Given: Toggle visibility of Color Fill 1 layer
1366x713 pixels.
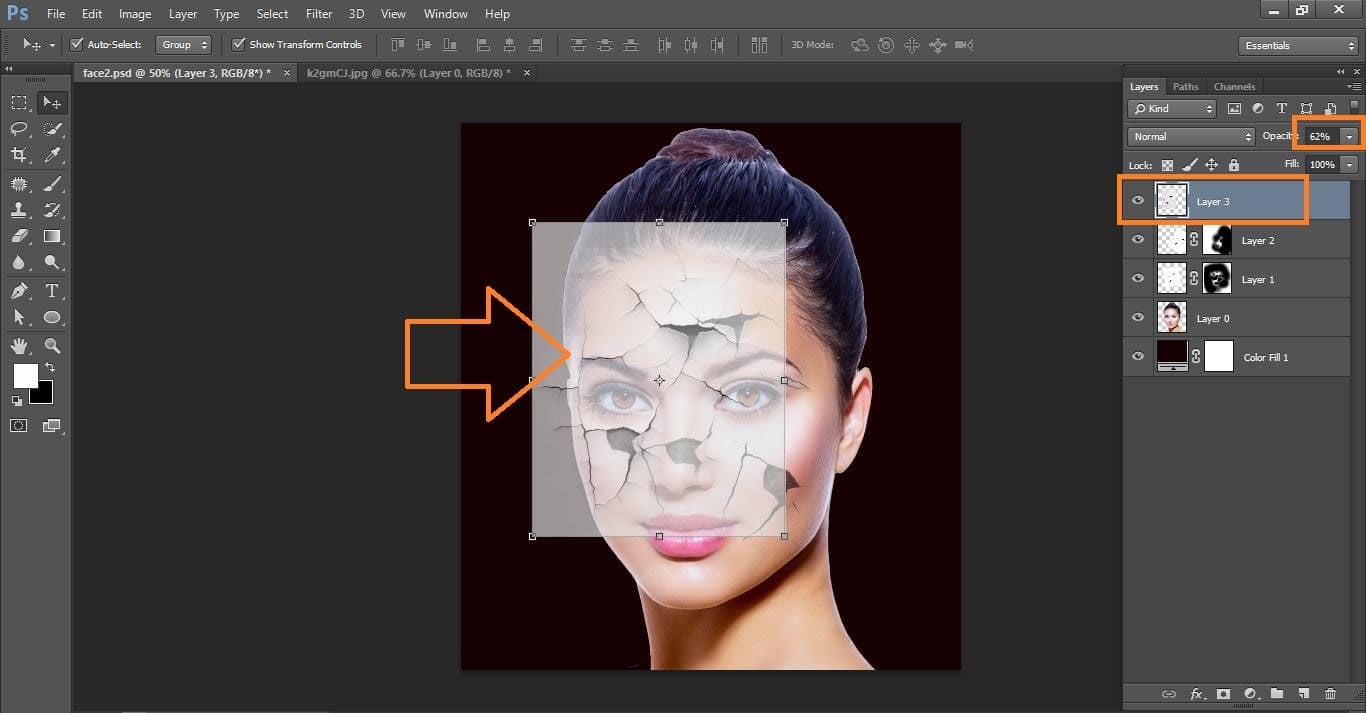Looking at the screenshot, I should point(1137,357).
